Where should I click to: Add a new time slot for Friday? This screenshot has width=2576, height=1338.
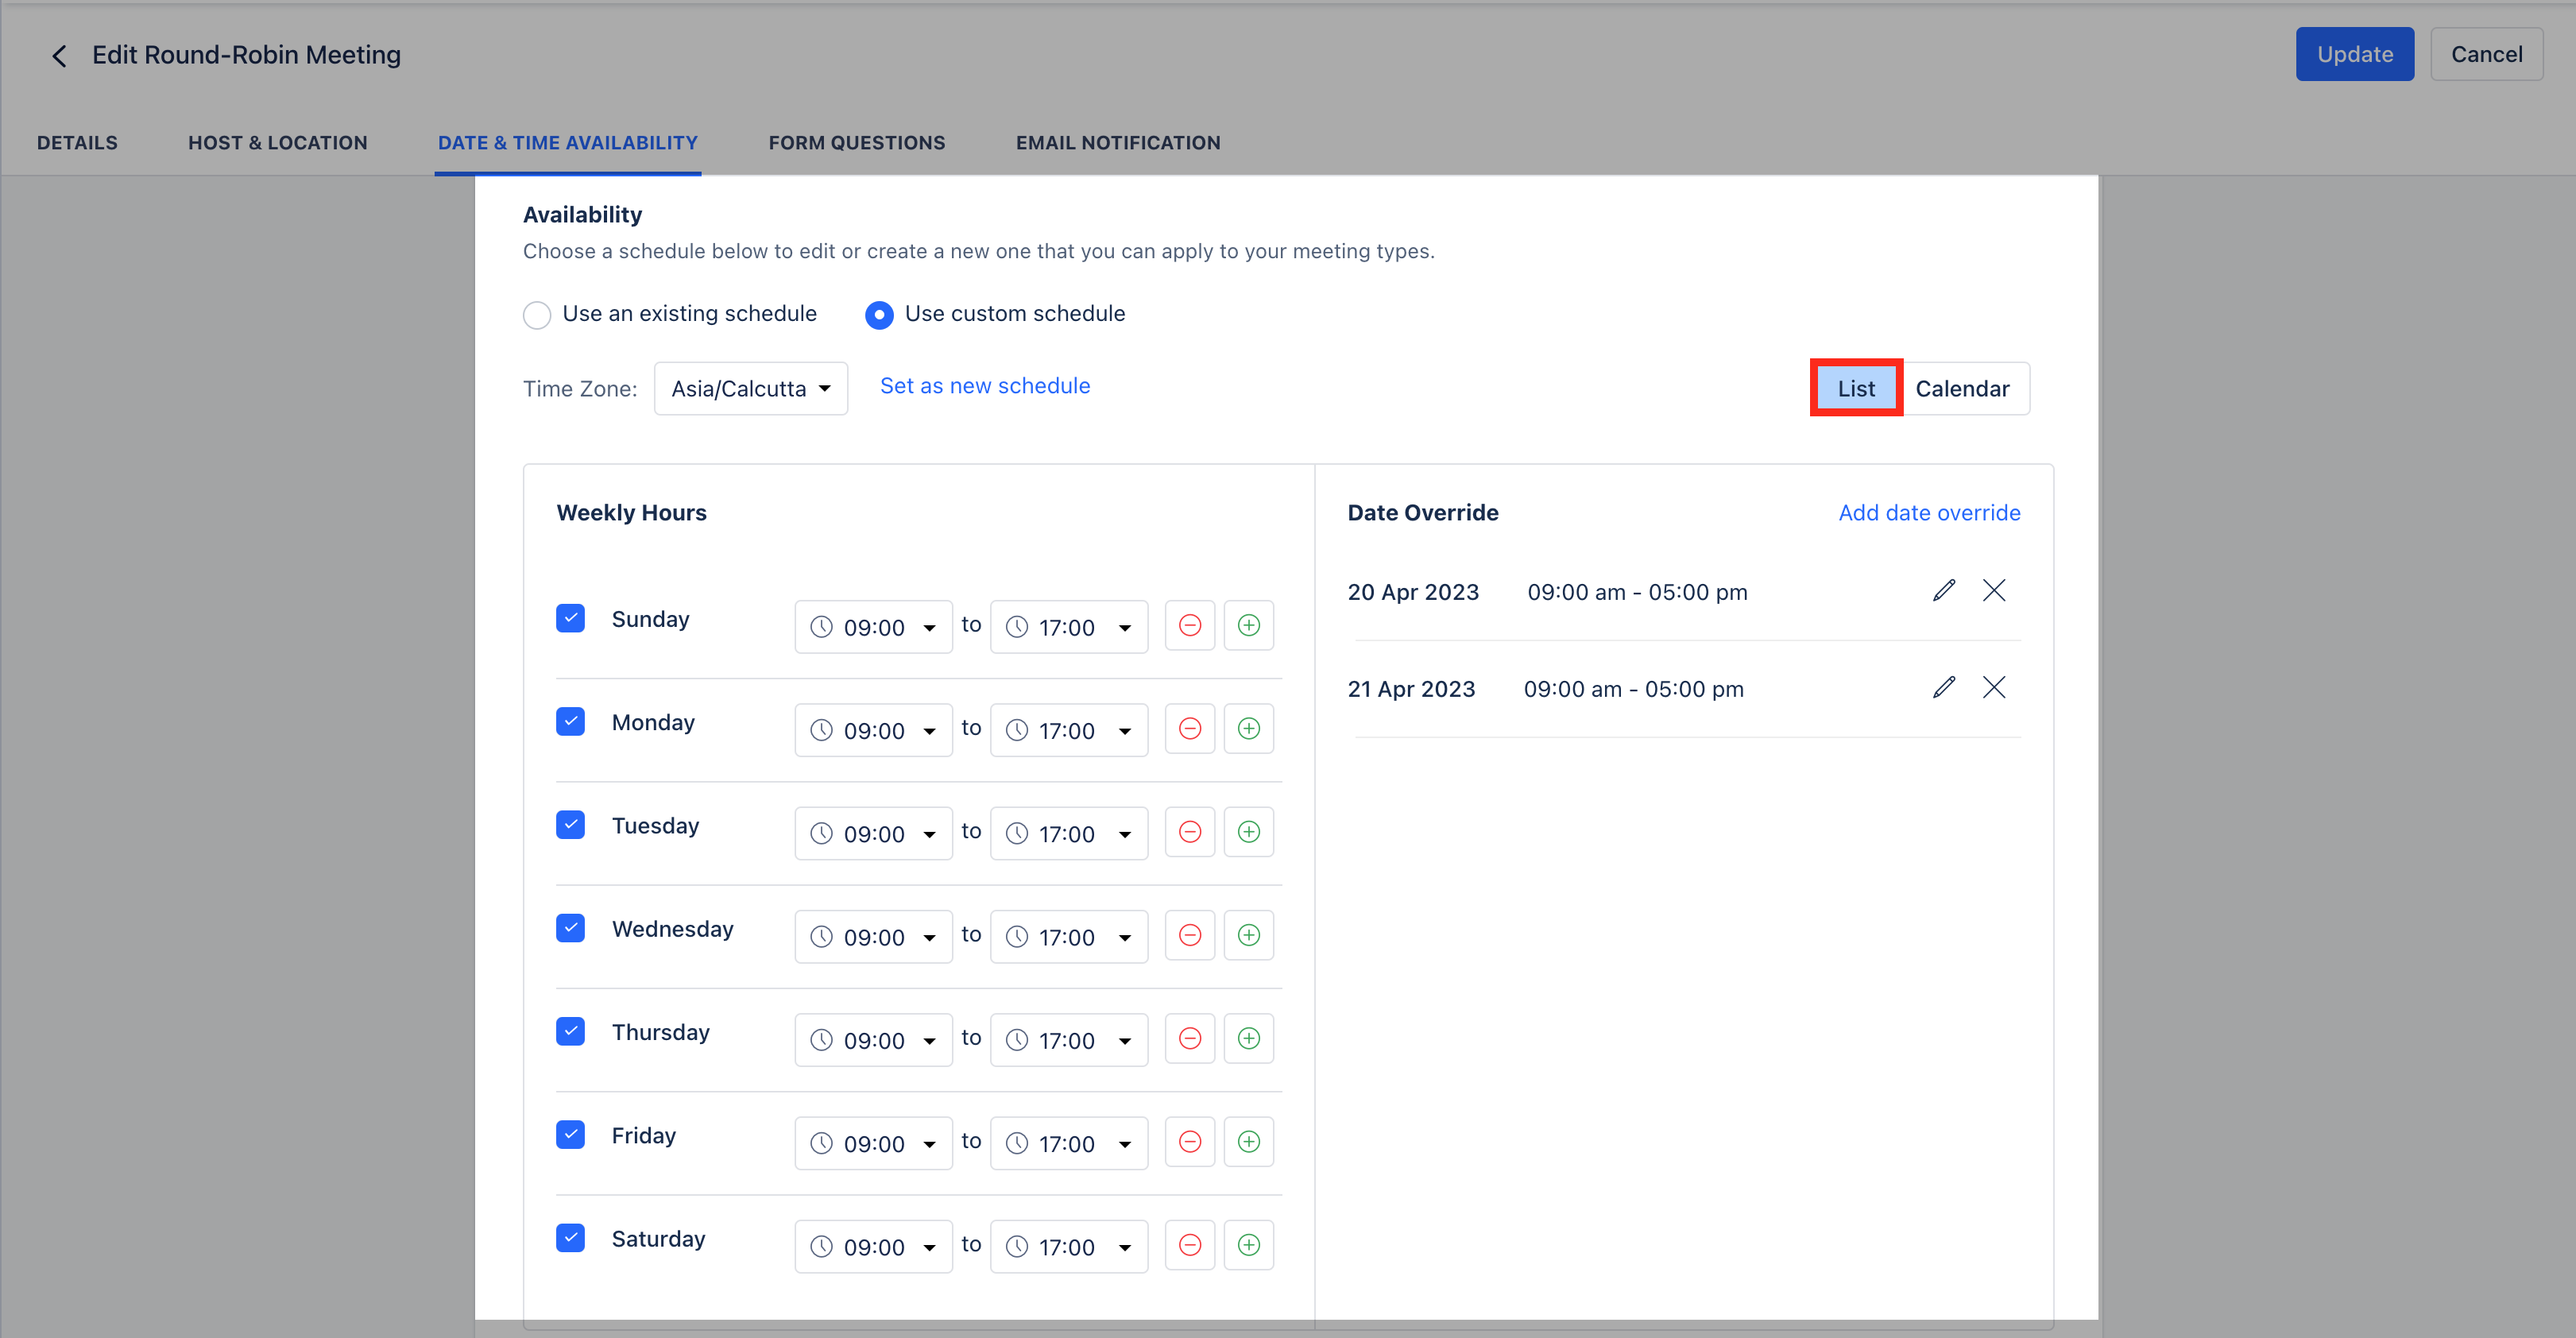[1248, 1142]
